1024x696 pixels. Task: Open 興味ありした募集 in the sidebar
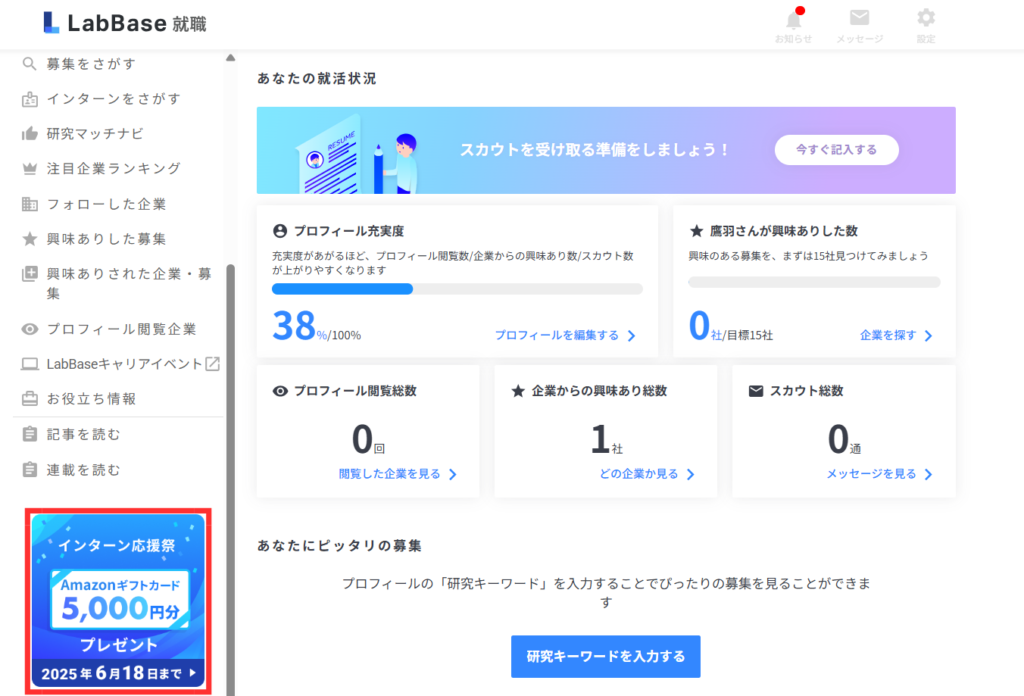106,239
